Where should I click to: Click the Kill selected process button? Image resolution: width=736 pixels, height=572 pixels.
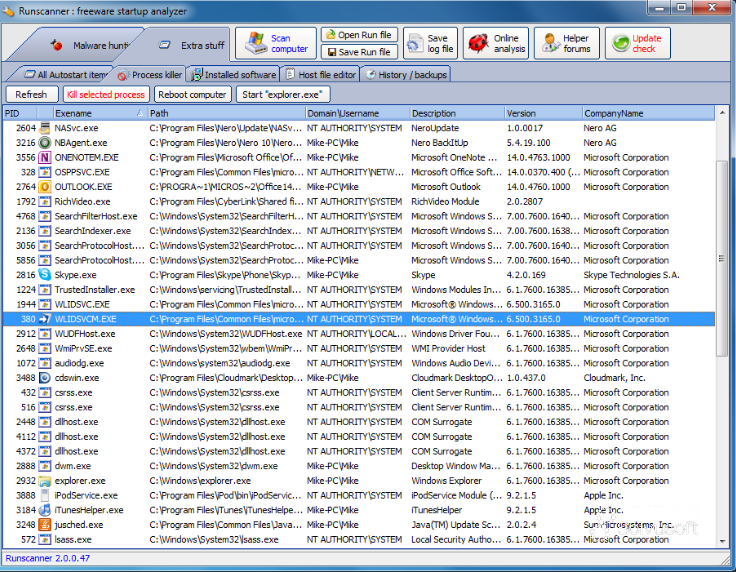pos(106,94)
